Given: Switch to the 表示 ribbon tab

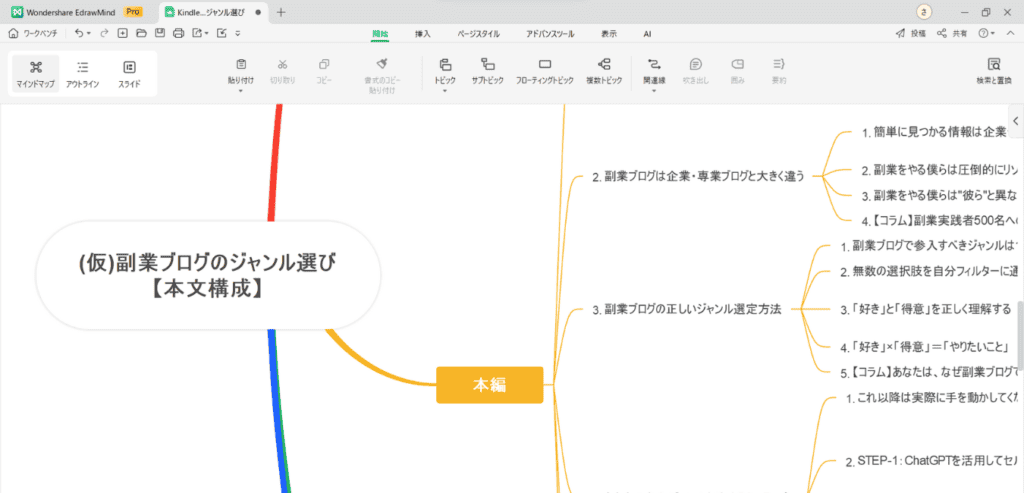Looking at the screenshot, I should click(x=609, y=34).
